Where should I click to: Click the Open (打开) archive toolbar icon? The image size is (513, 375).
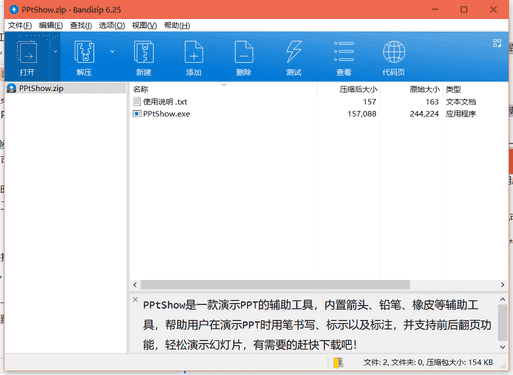tap(27, 57)
